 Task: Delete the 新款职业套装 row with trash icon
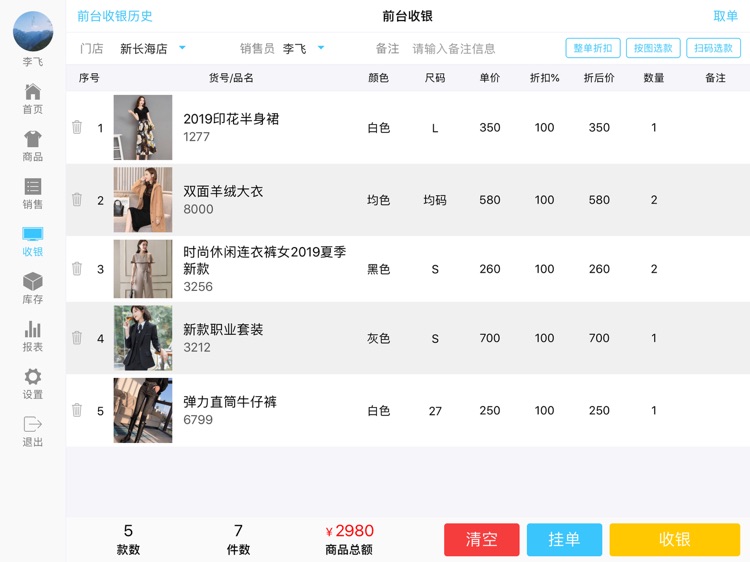coord(77,338)
